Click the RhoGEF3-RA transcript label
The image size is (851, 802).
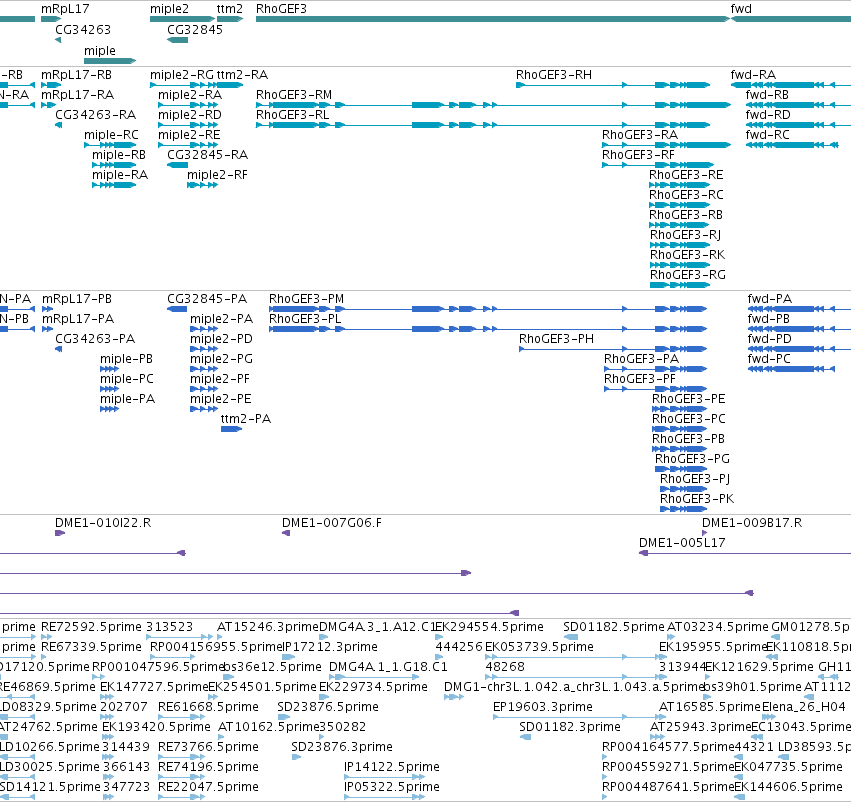point(640,135)
